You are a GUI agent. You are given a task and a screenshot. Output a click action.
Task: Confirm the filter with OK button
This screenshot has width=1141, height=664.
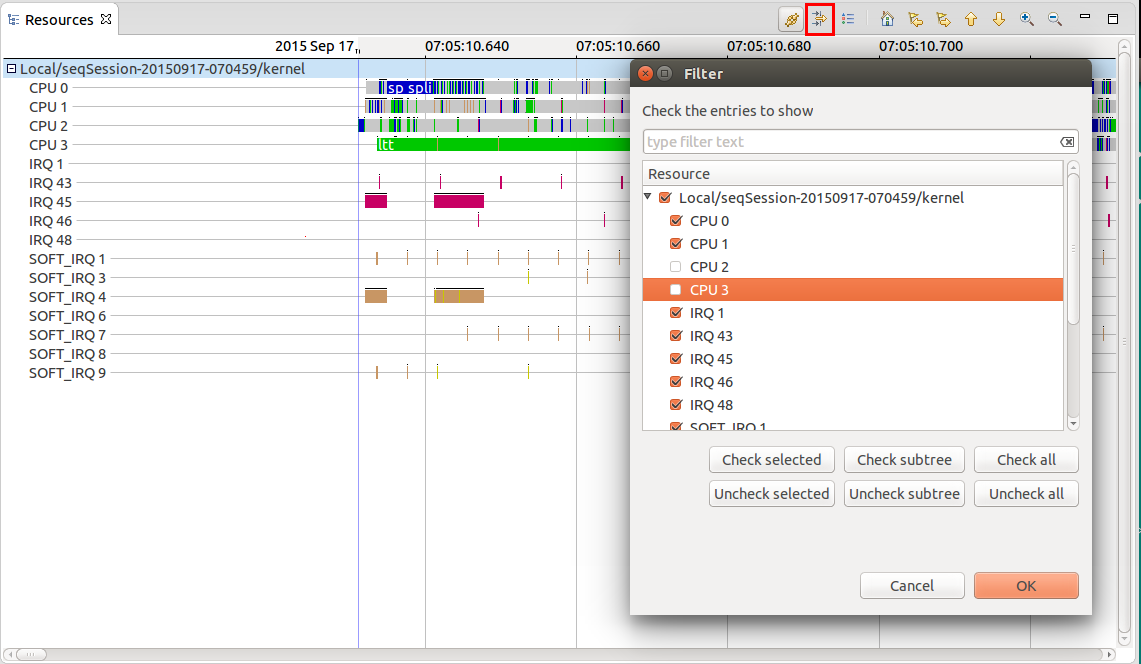coord(1026,586)
